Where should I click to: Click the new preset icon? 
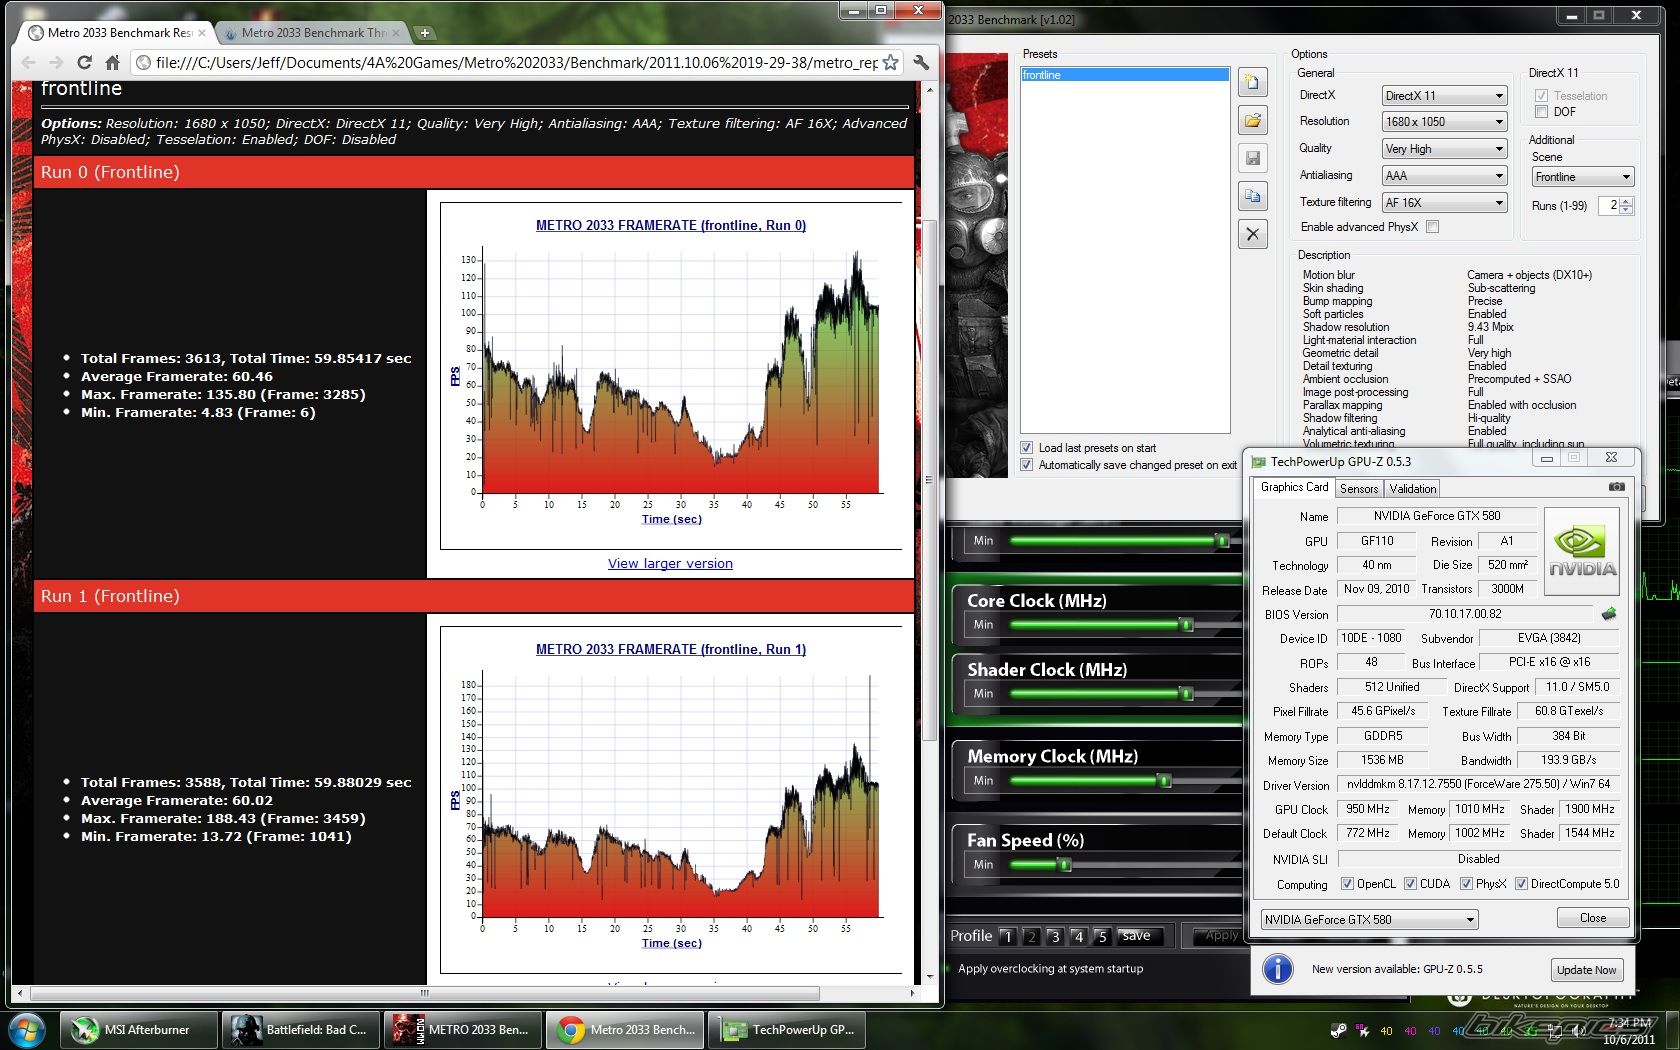(x=1252, y=82)
